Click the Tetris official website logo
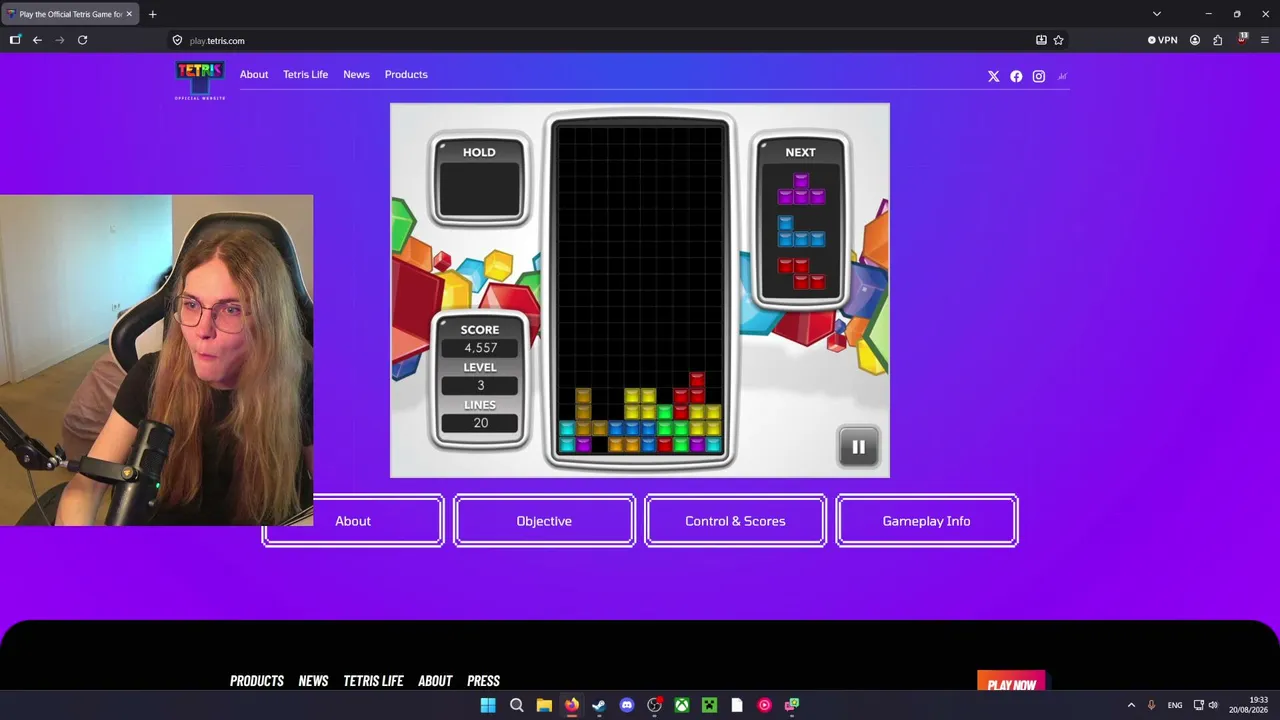The width and height of the screenshot is (1280, 720). 200,80
